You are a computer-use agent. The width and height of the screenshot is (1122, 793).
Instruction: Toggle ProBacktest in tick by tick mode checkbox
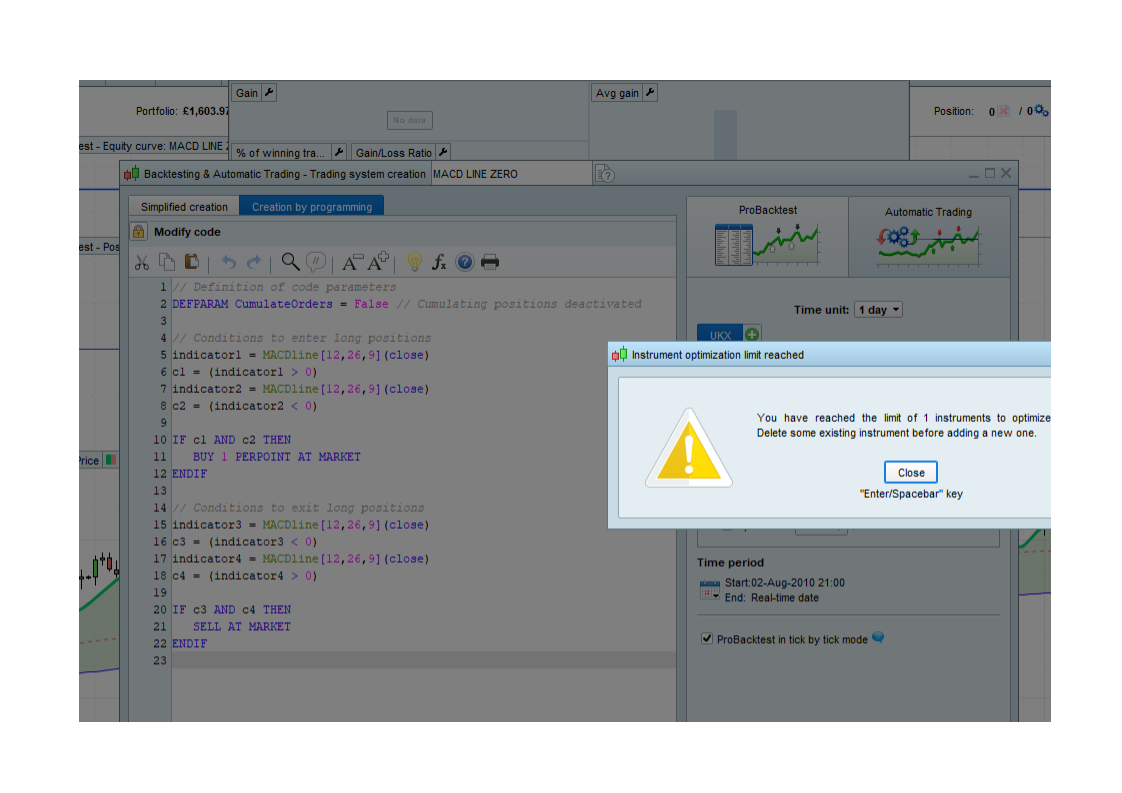(707, 638)
